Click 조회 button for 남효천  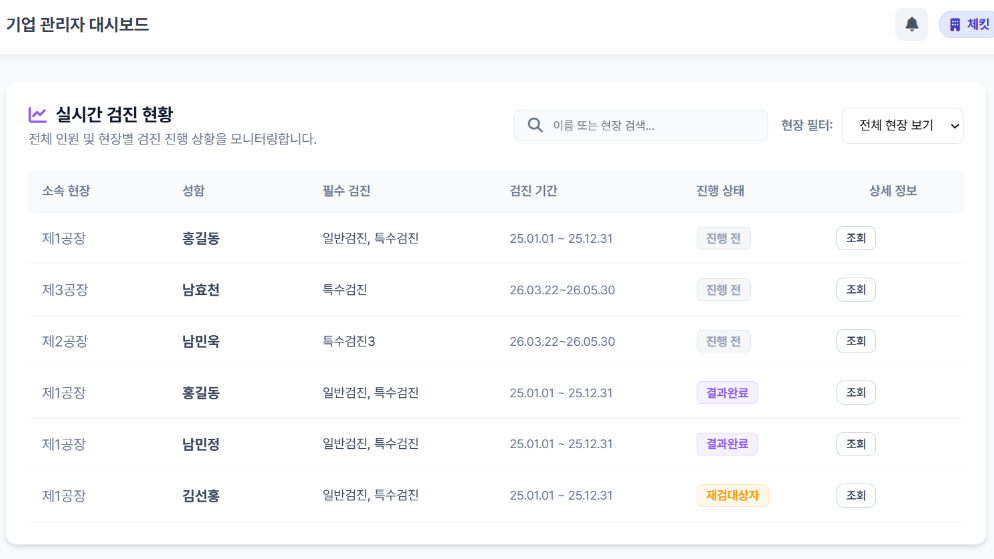pyautogui.click(x=855, y=290)
